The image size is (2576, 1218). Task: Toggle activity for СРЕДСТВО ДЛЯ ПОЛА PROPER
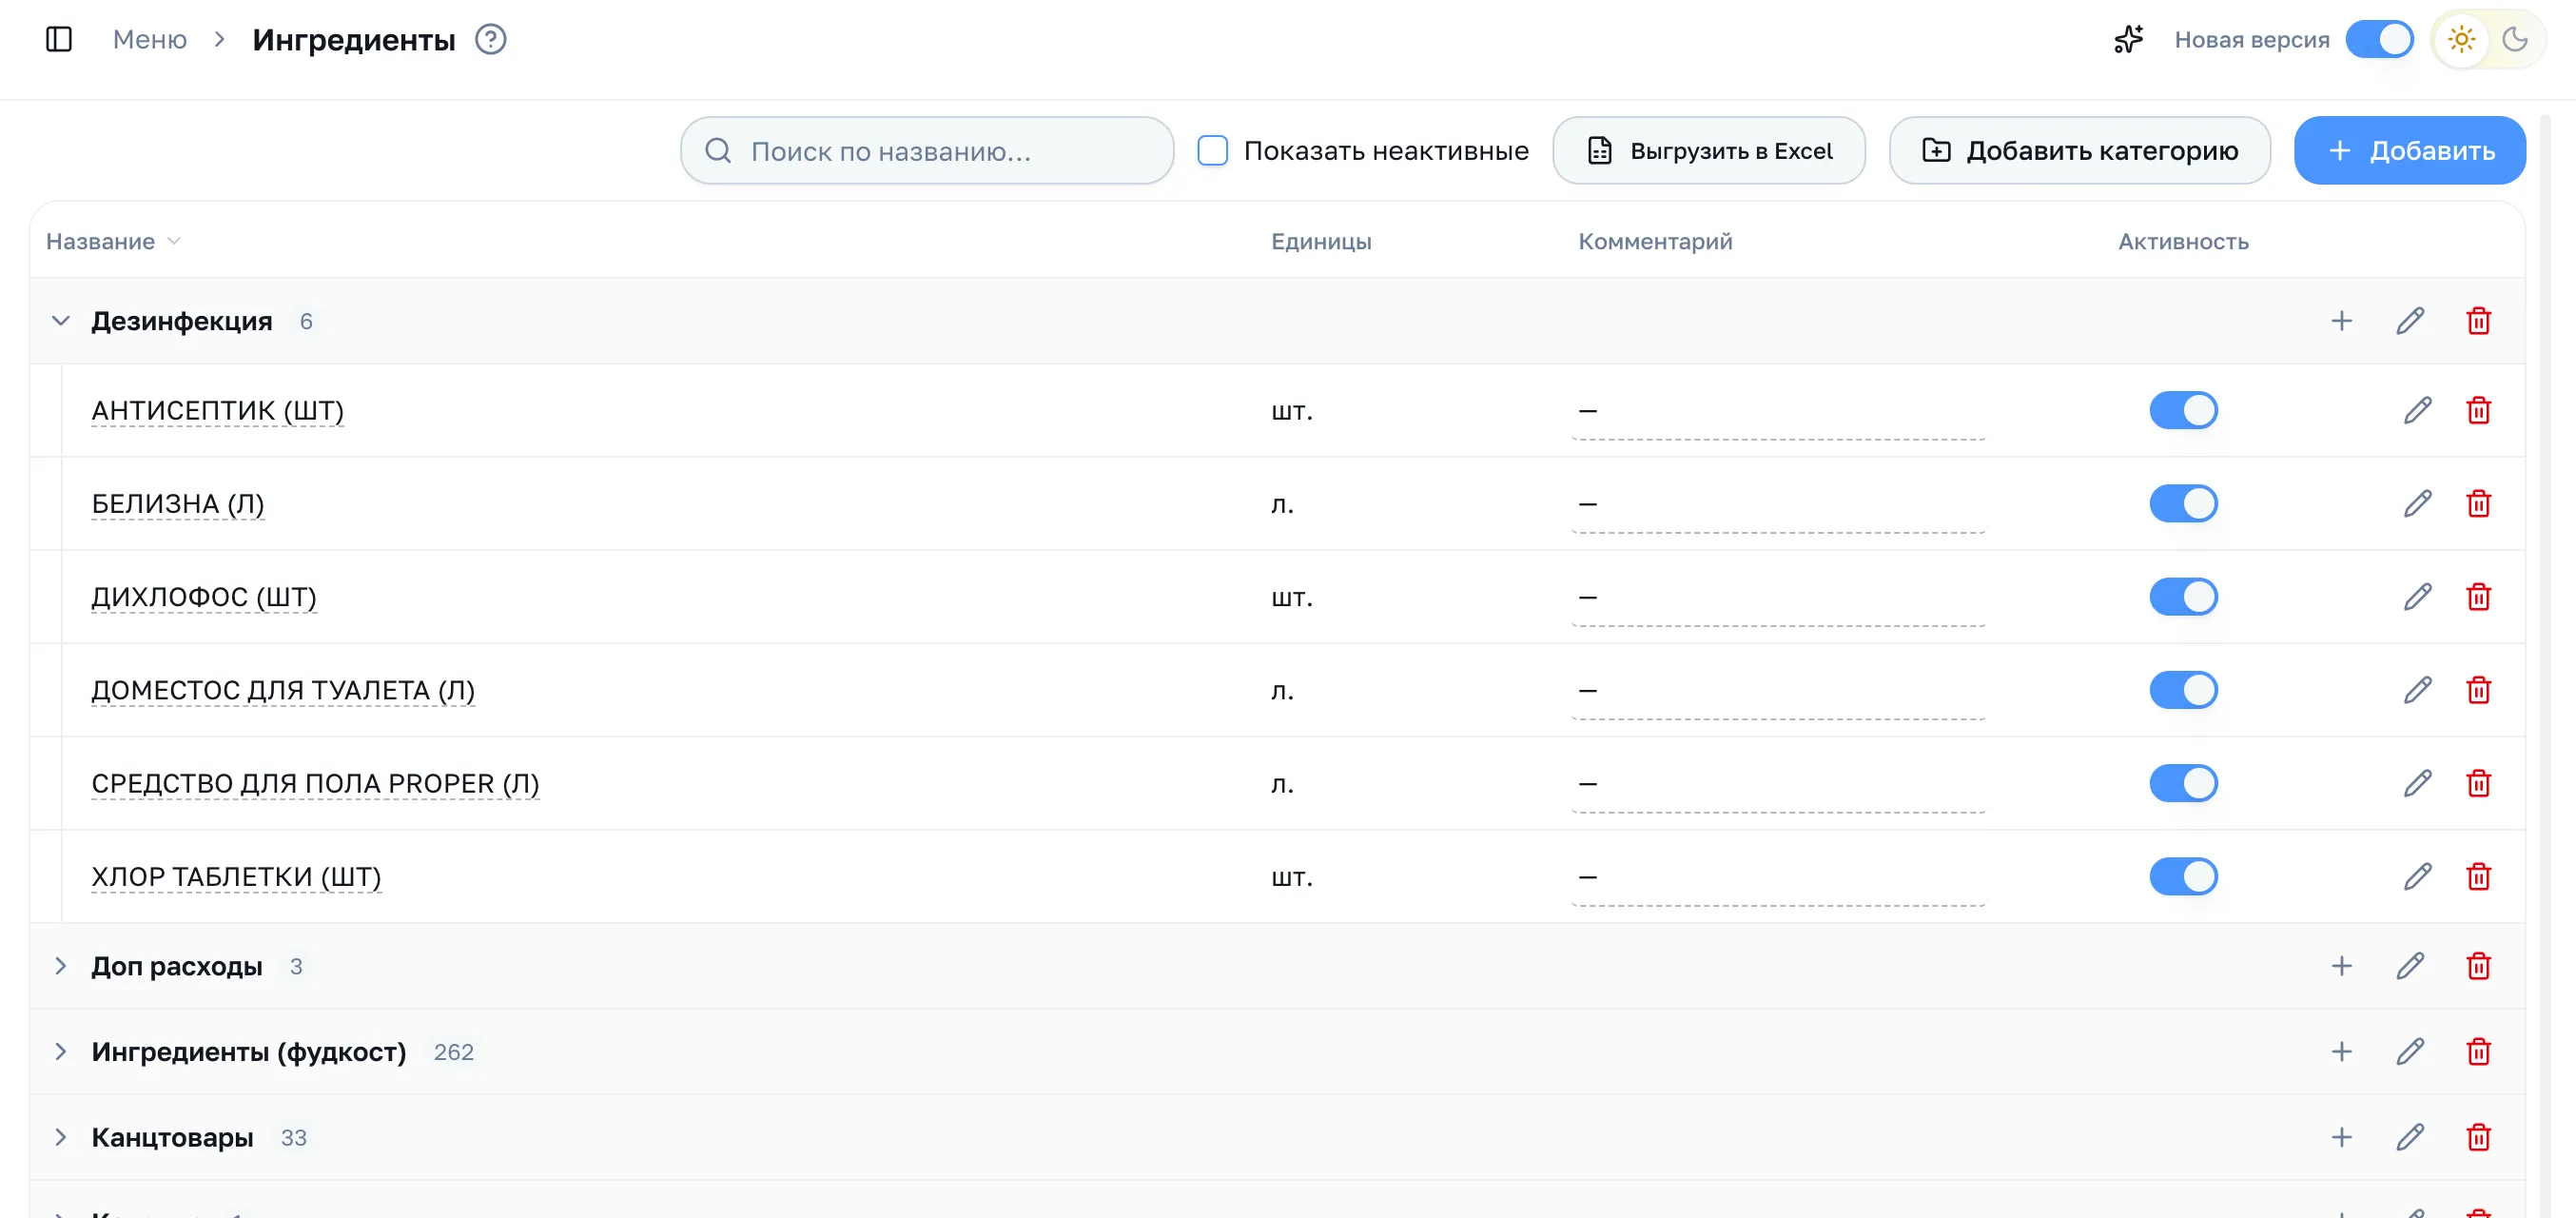[x=2183, y=783]
